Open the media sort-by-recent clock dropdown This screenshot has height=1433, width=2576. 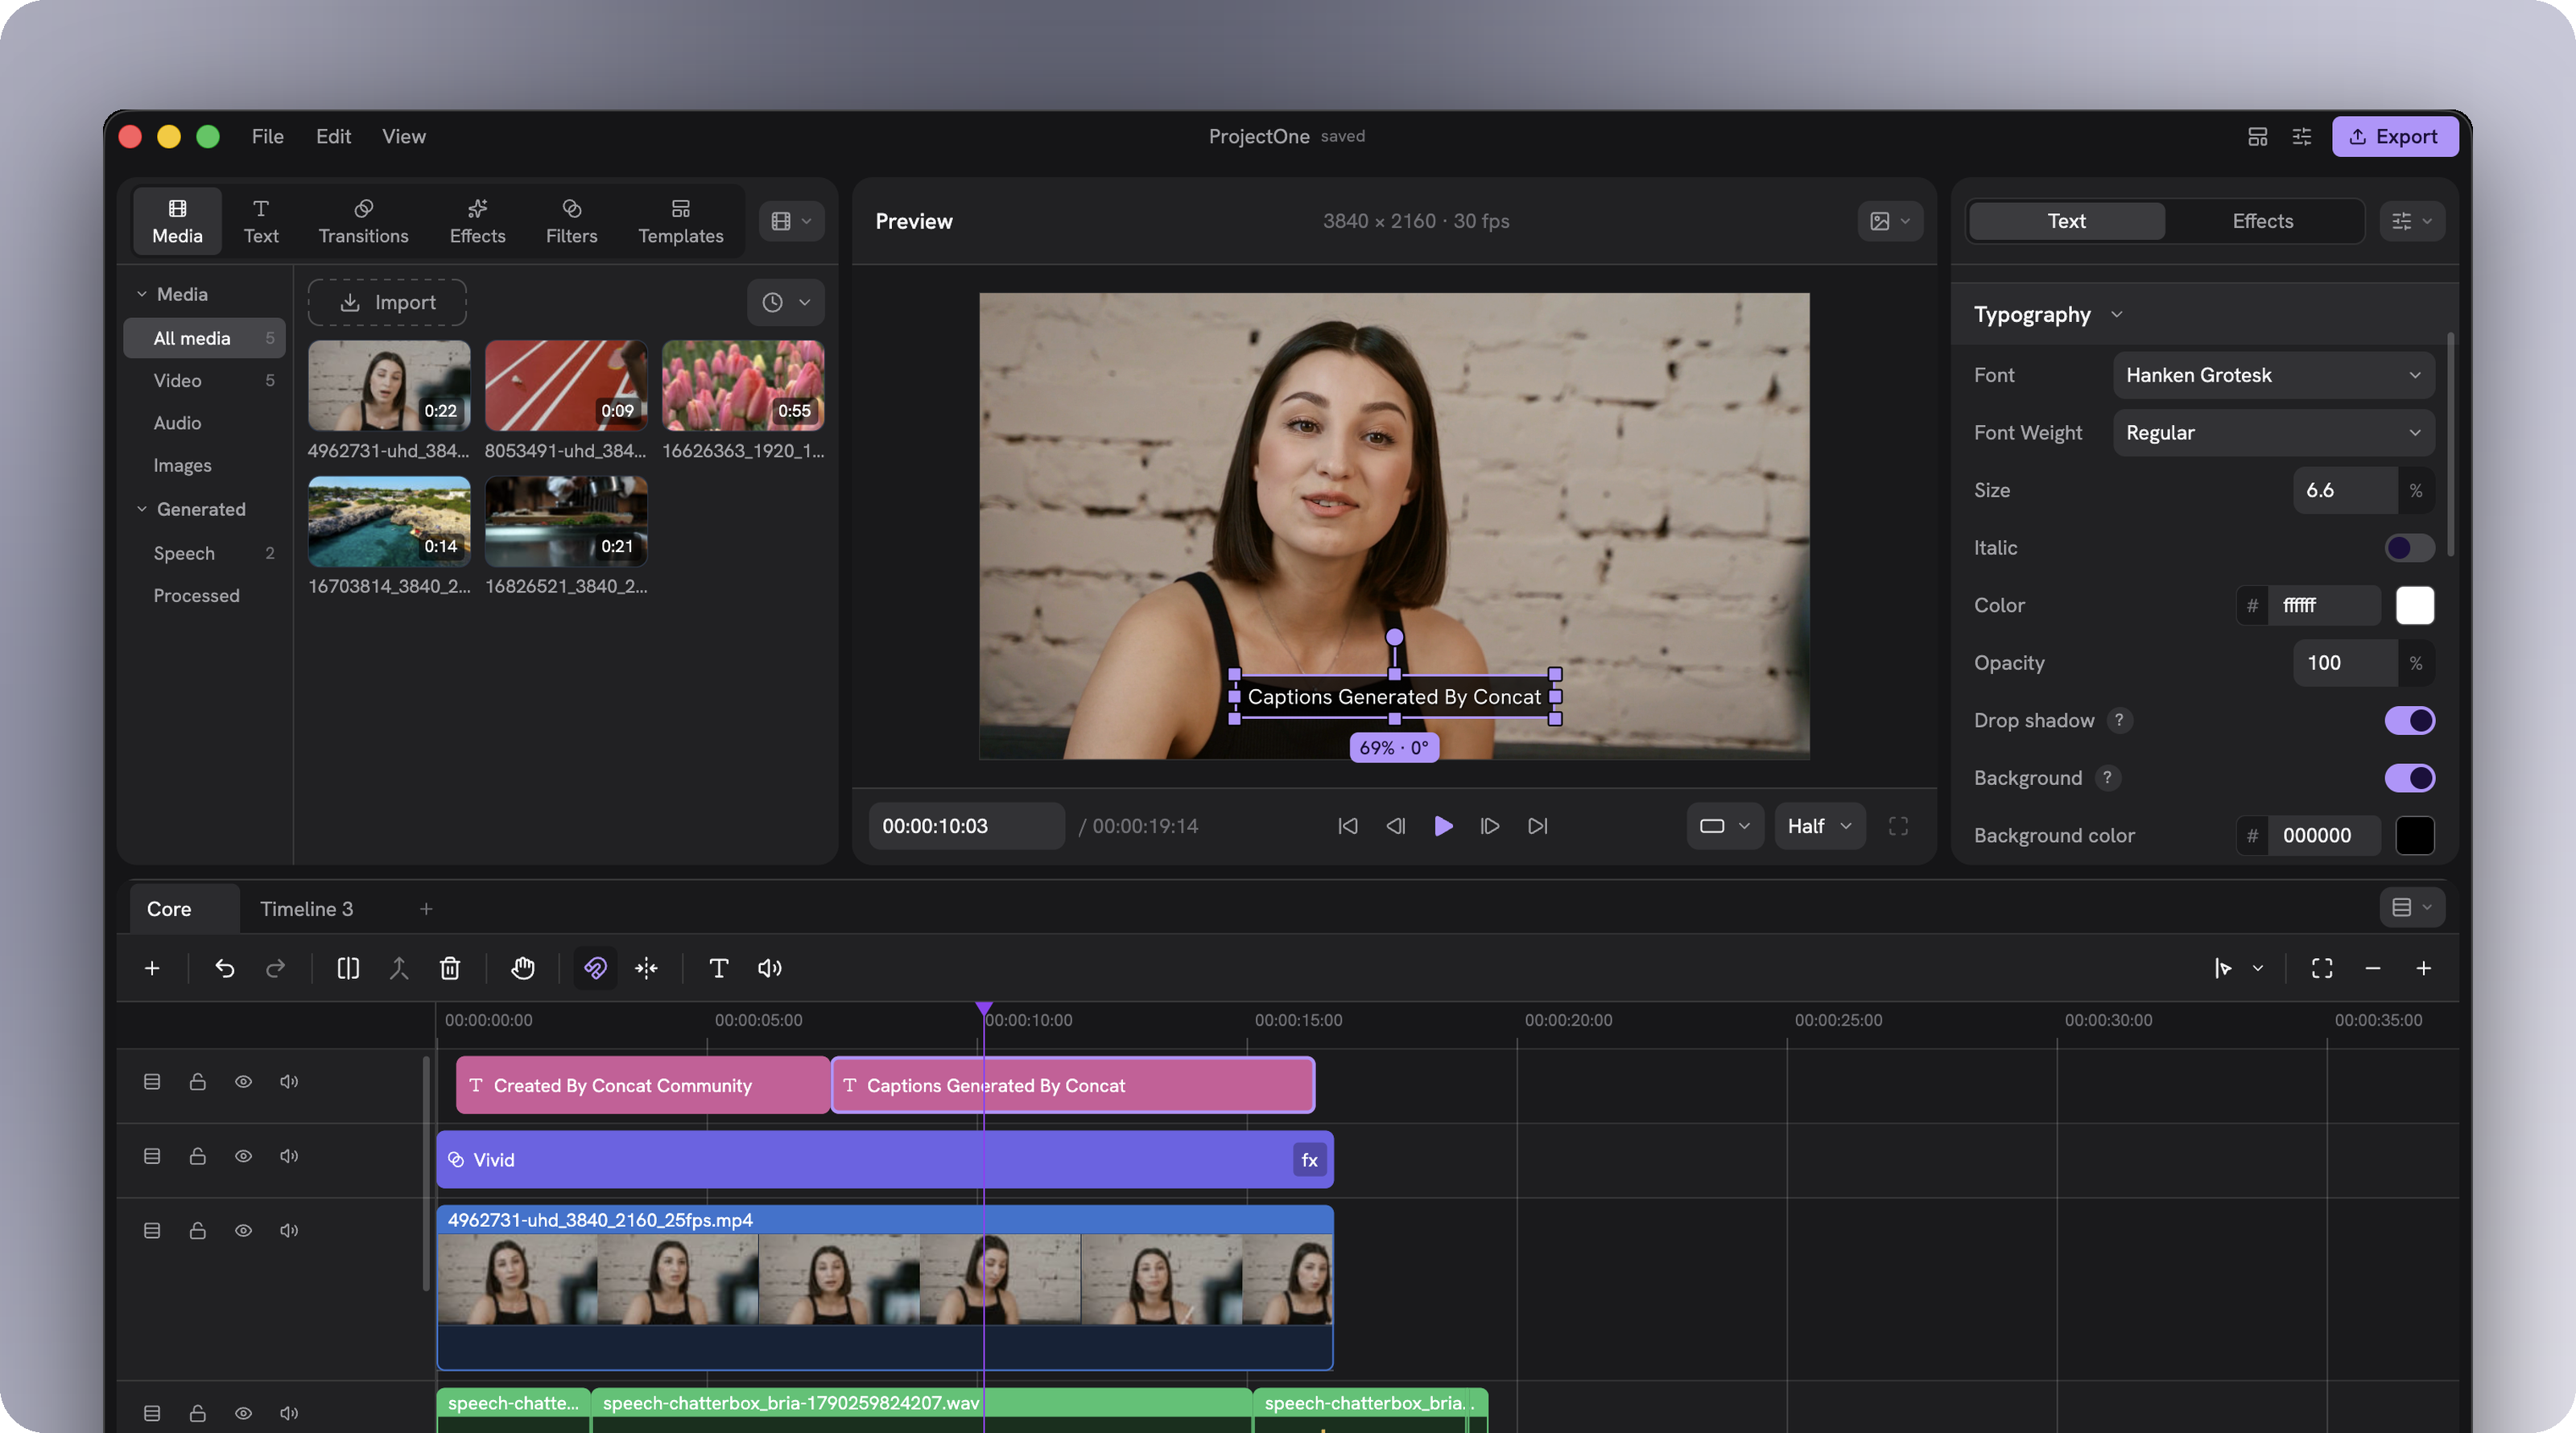pos(785,302)
